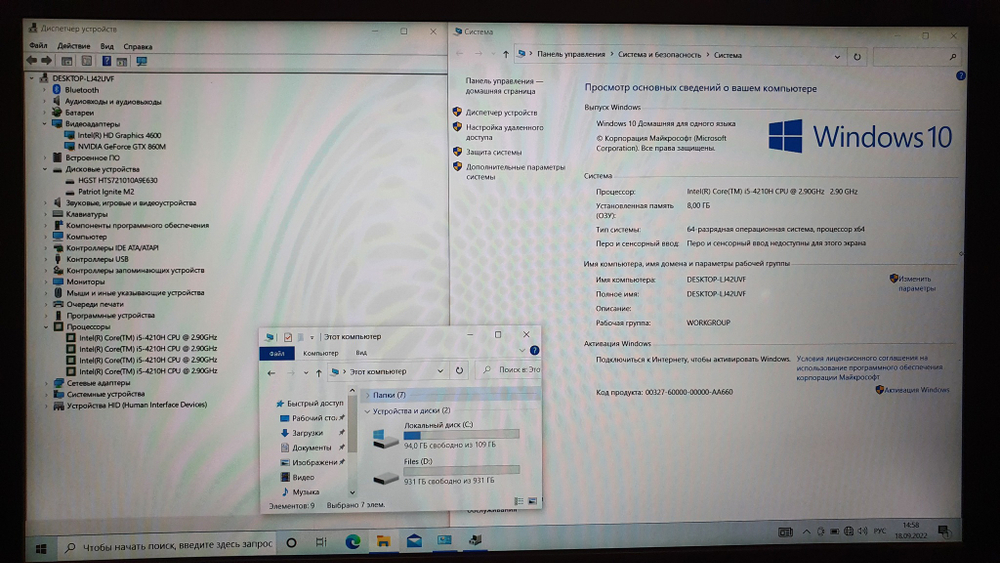This screenshot has height=563, width=1000.
Task: Open the Вид menu in Device Manager
Action: pos(107,47)
